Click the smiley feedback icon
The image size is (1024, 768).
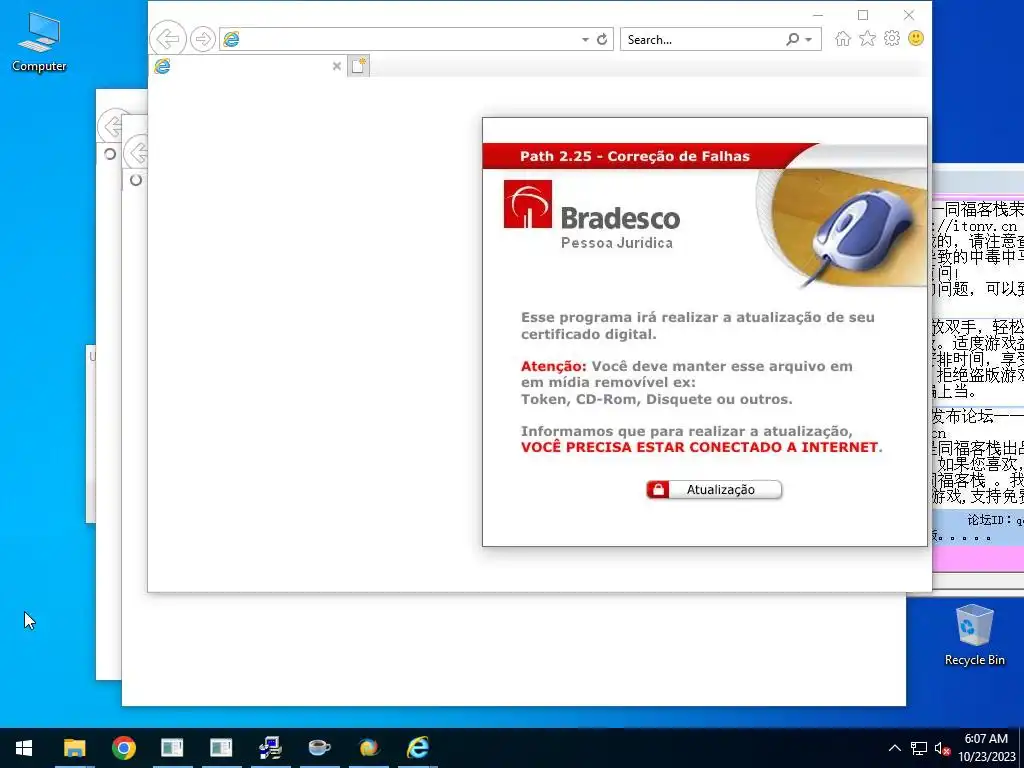(916, 38)
